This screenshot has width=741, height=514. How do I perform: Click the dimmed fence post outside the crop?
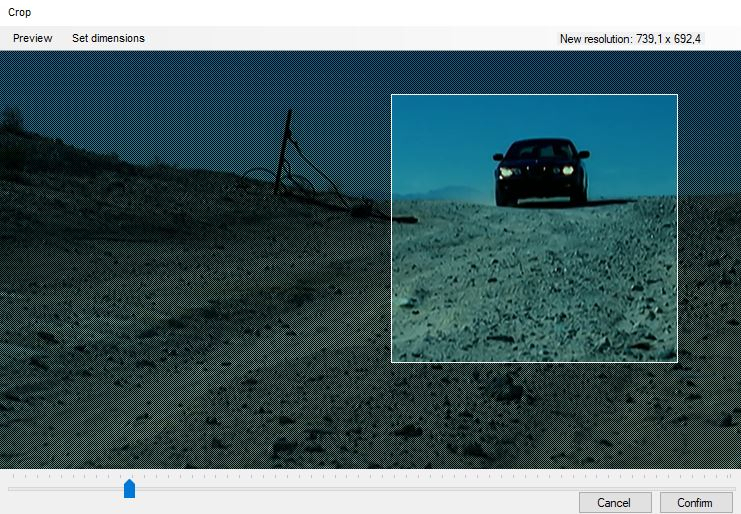point(283,152)
